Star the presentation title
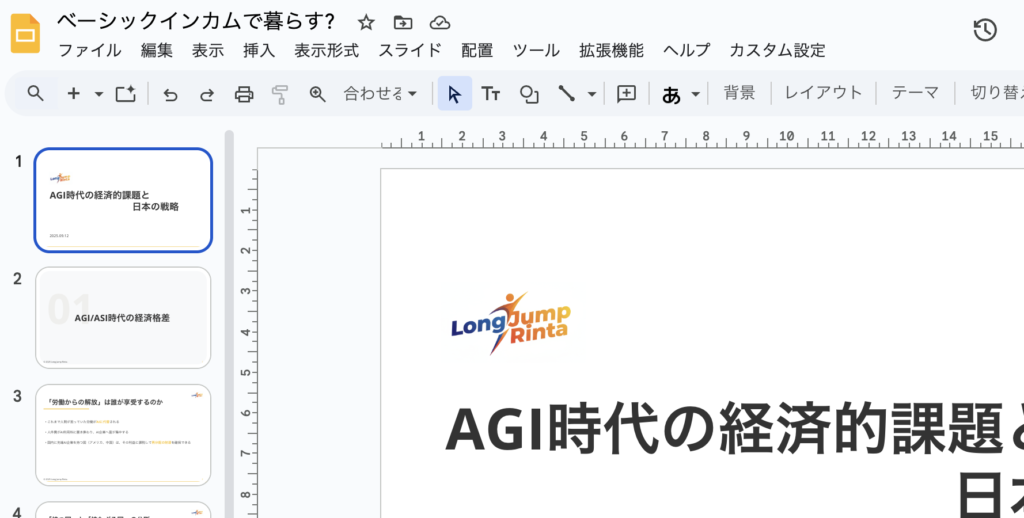The width and height of the screenshot is (1024, 518). [366, 22]
